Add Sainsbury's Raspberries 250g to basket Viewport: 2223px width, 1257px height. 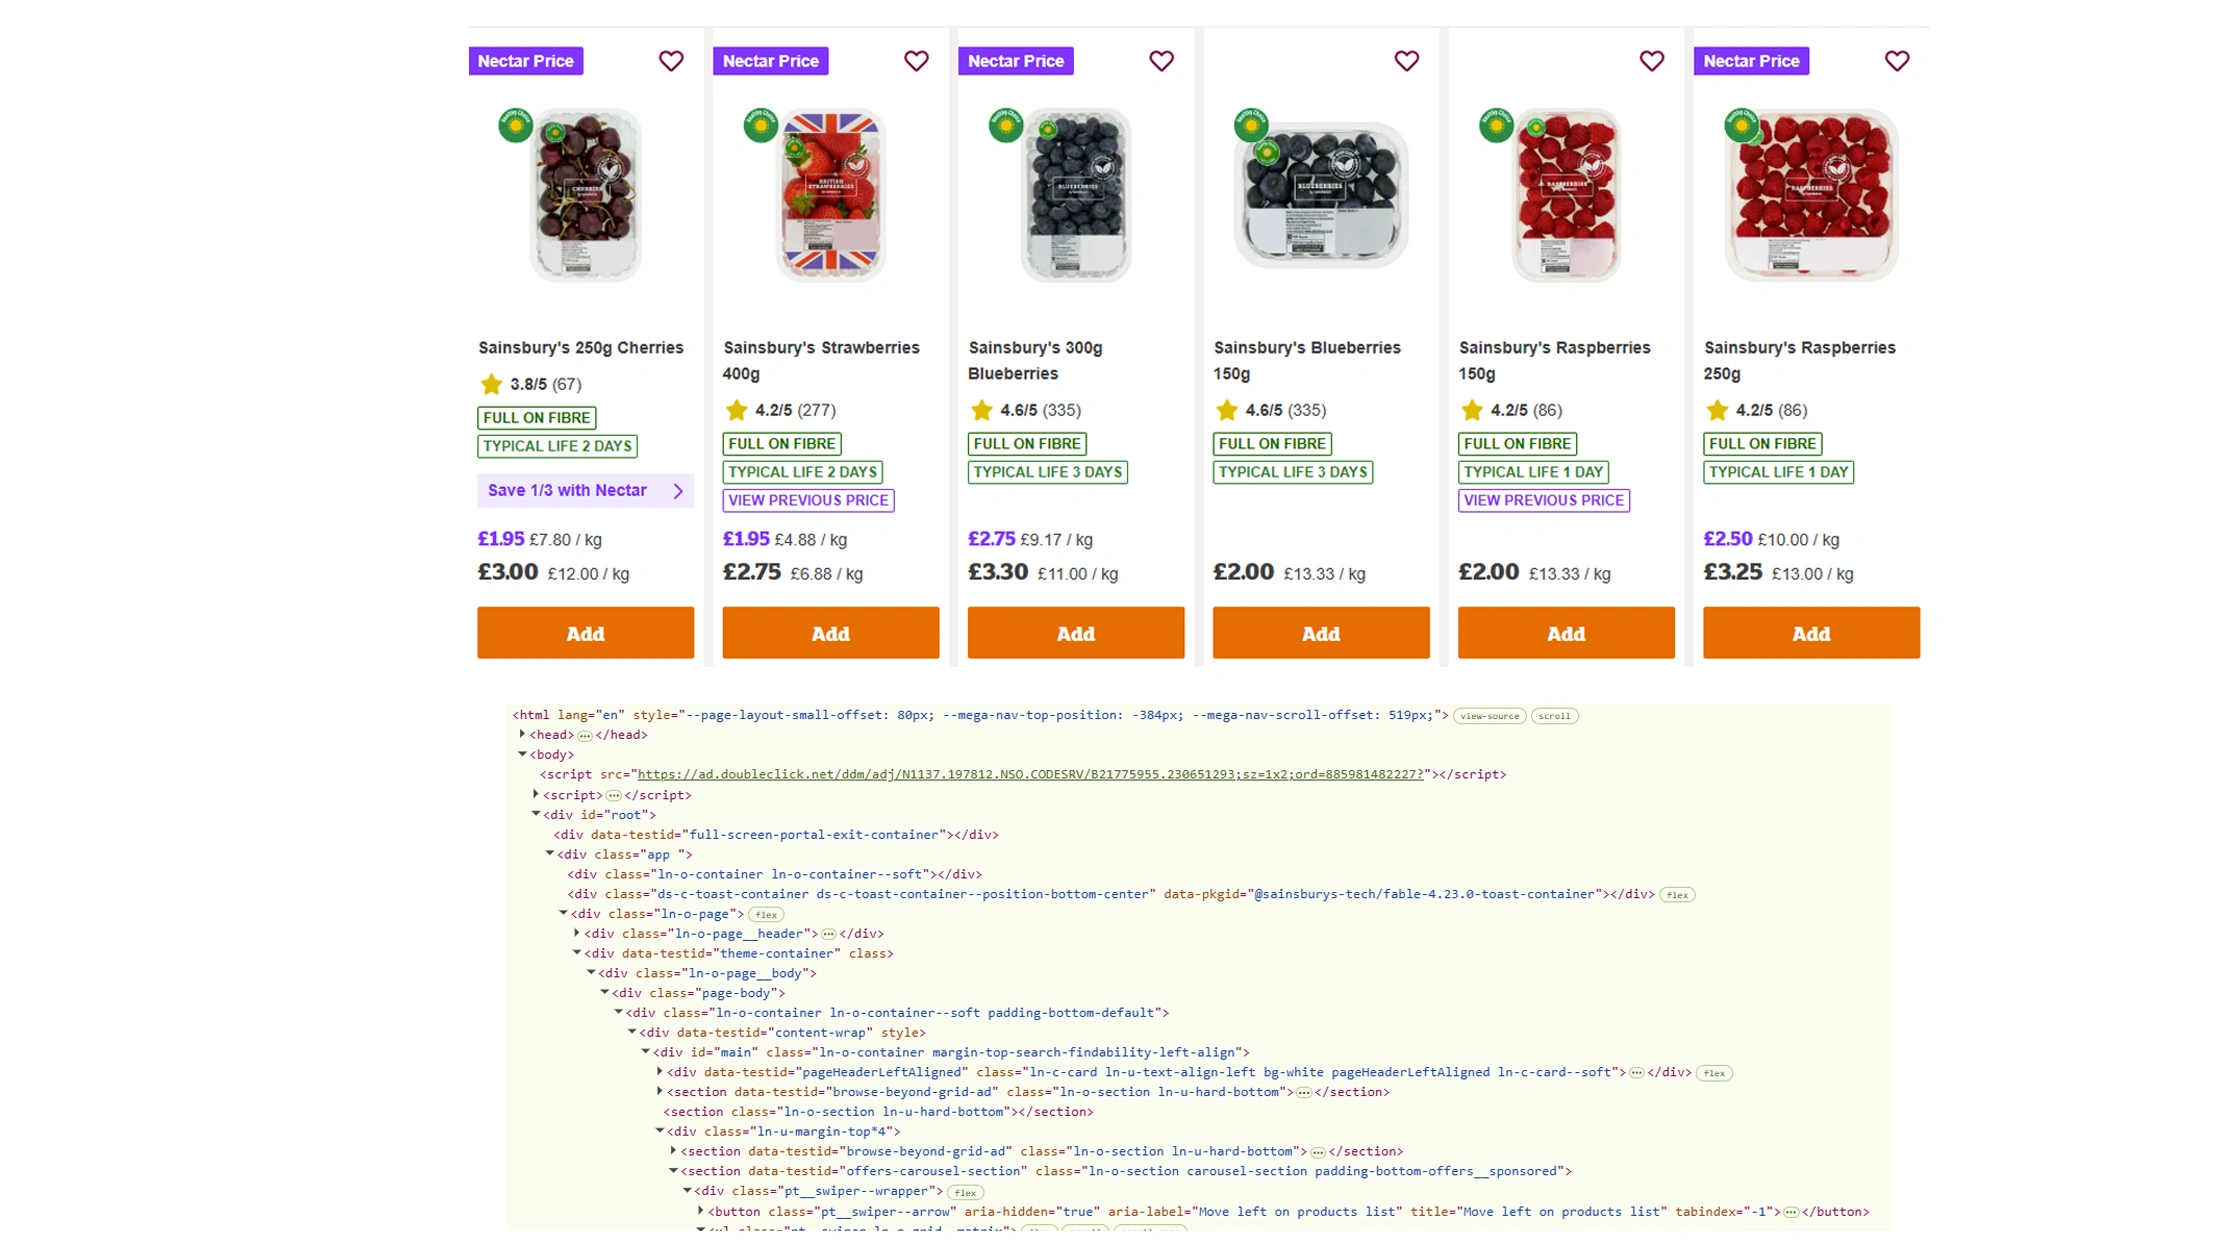pos(1811,633)
